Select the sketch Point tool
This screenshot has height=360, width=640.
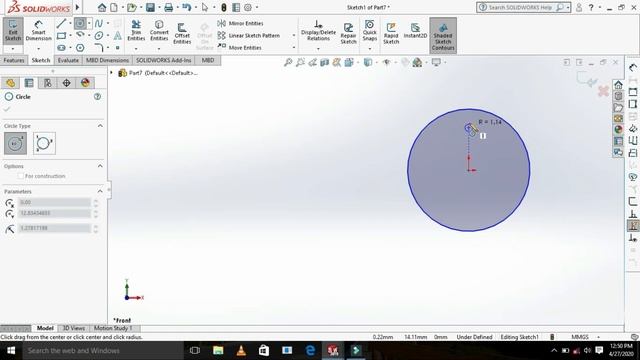coord(118,48)
